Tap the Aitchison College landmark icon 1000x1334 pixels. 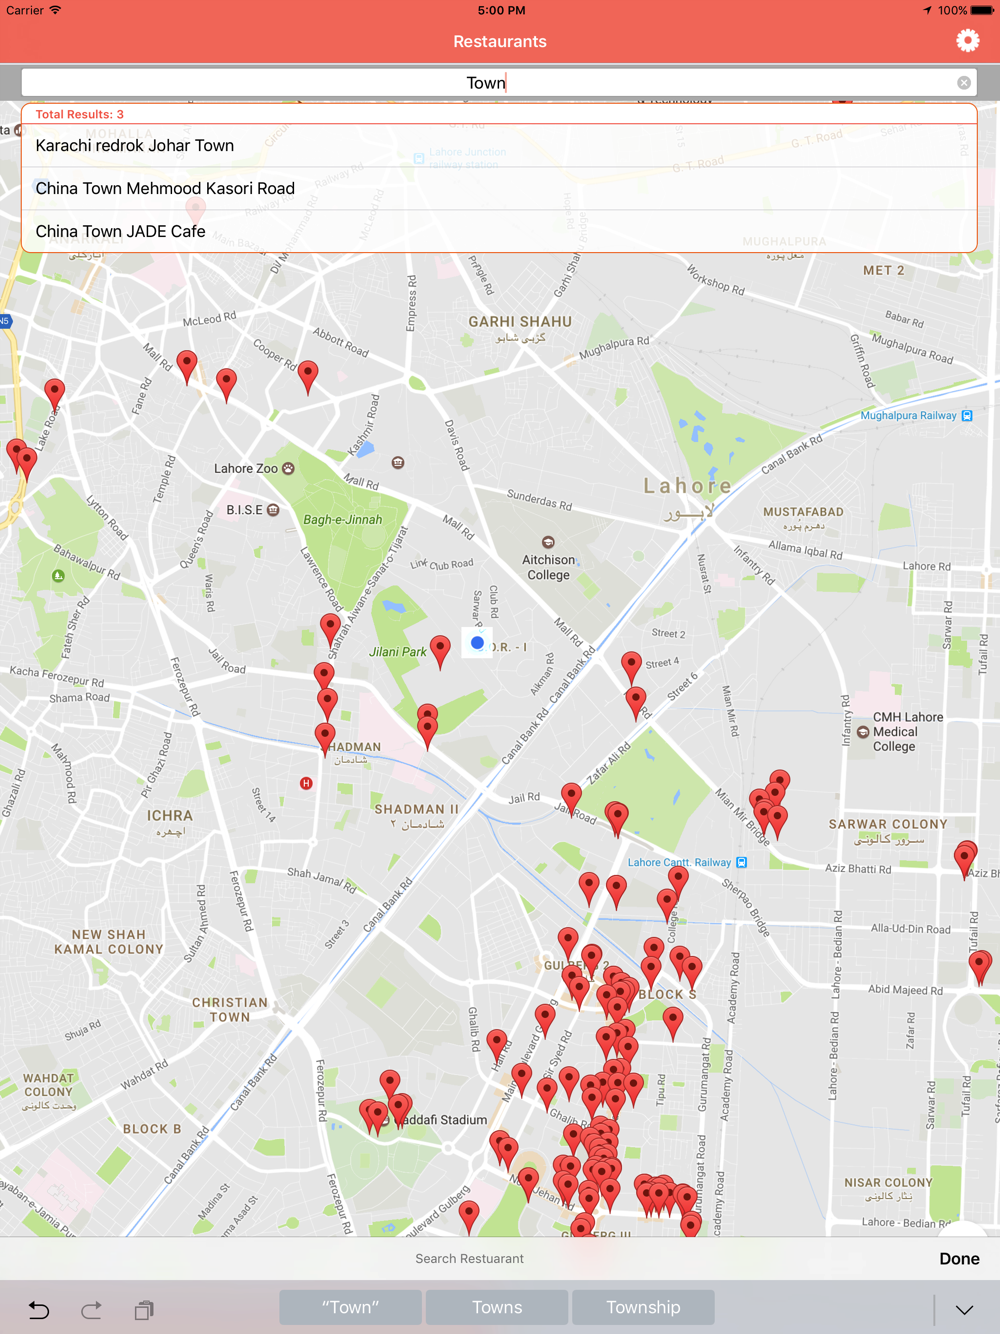(548, 543)
